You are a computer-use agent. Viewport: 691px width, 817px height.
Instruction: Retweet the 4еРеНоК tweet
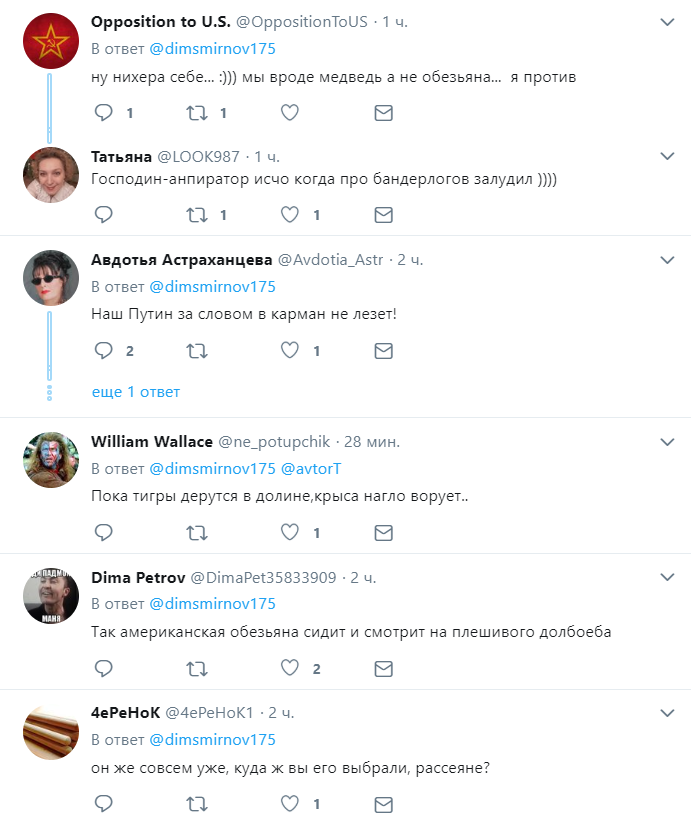click(x=197, y=803)
